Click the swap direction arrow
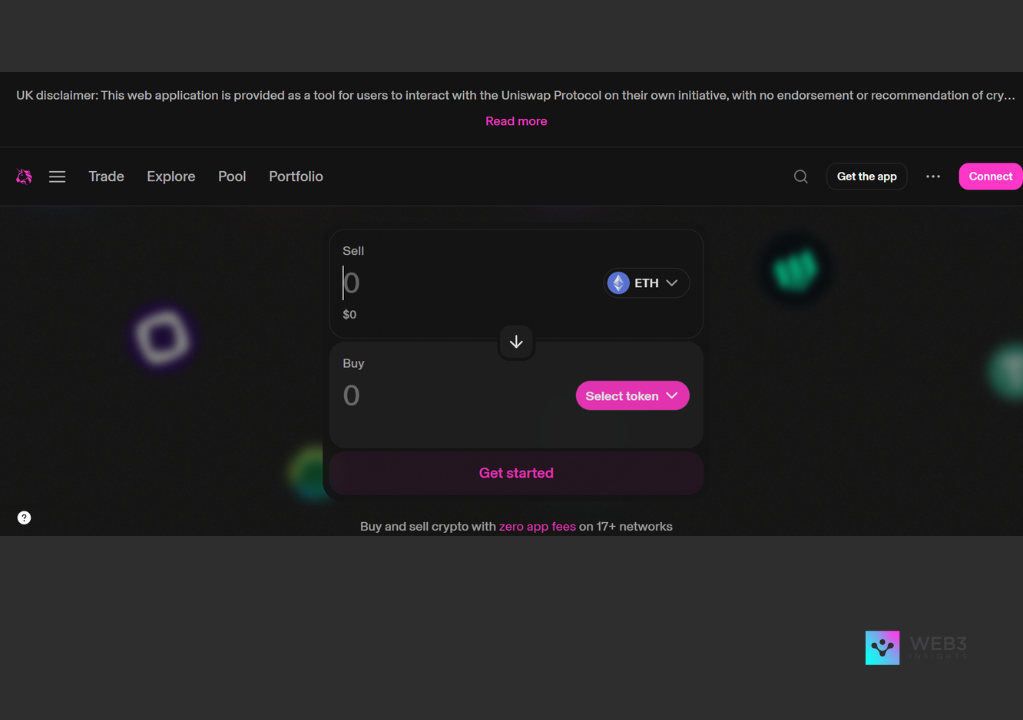Image resolution: width=1023 pixels, height=720 pixels. (516, 342)
